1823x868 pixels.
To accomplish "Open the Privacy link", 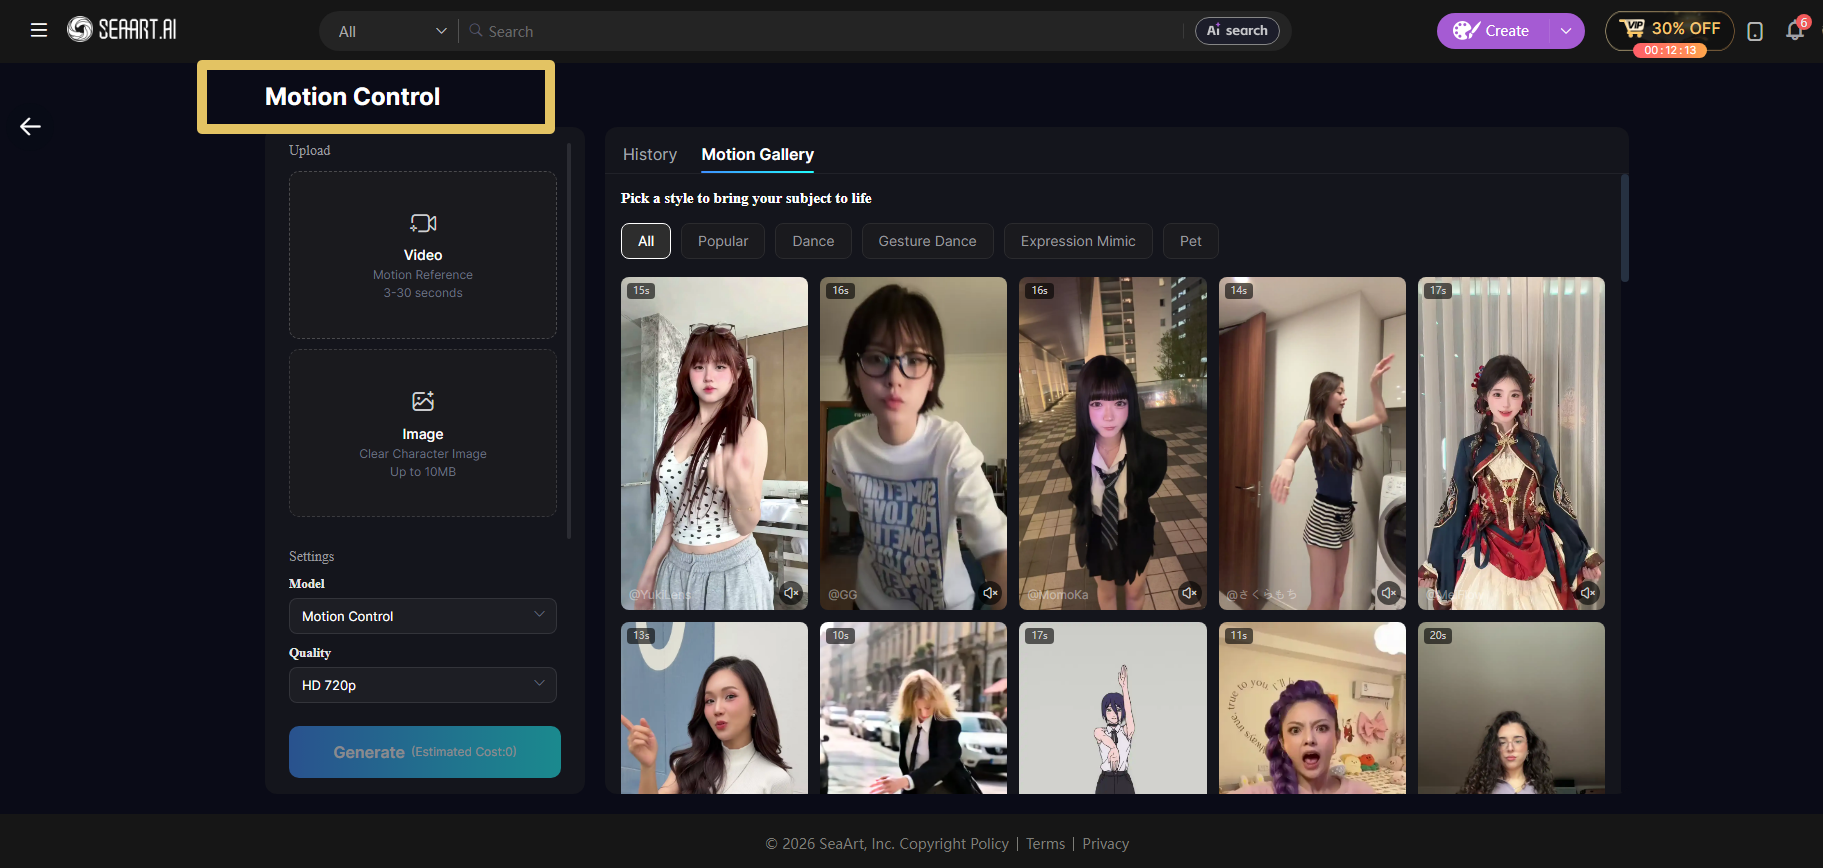I will 1106,844.
